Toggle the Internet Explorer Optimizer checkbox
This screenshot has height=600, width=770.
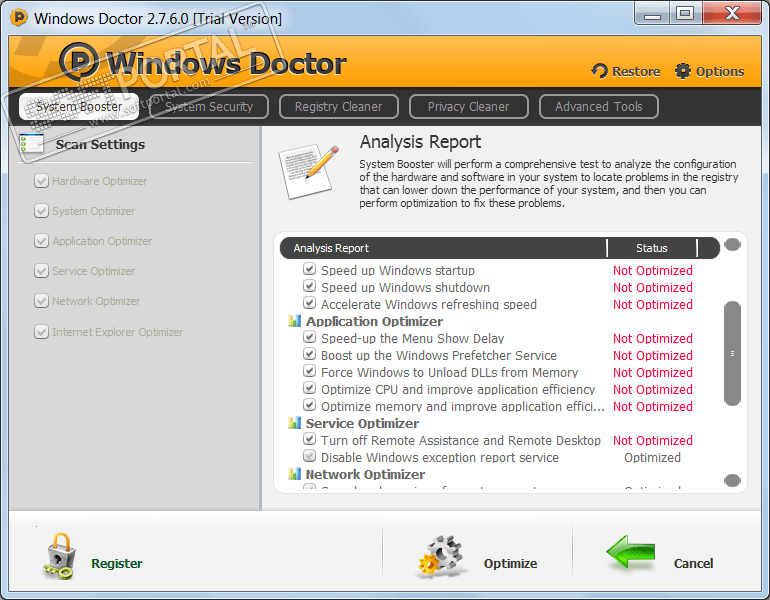coord(41,331)
